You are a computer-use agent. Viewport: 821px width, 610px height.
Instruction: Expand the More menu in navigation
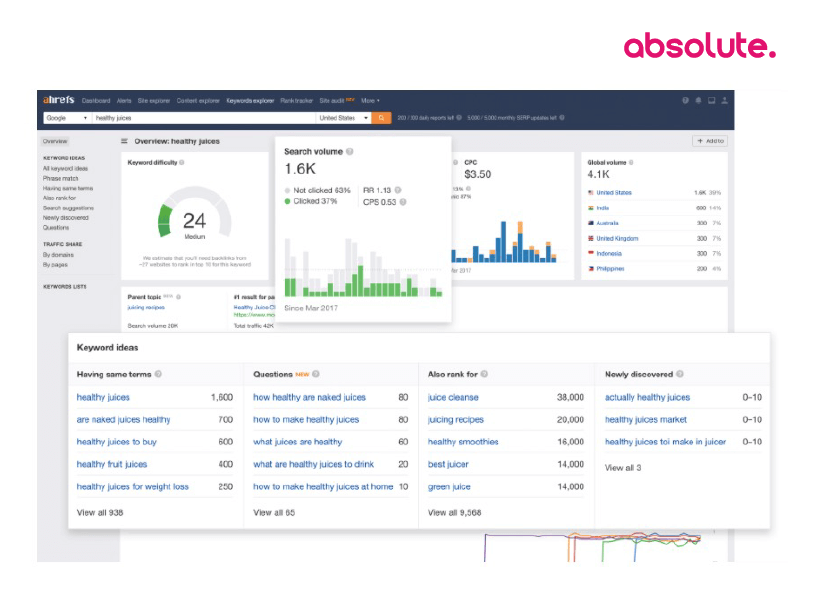370,101
